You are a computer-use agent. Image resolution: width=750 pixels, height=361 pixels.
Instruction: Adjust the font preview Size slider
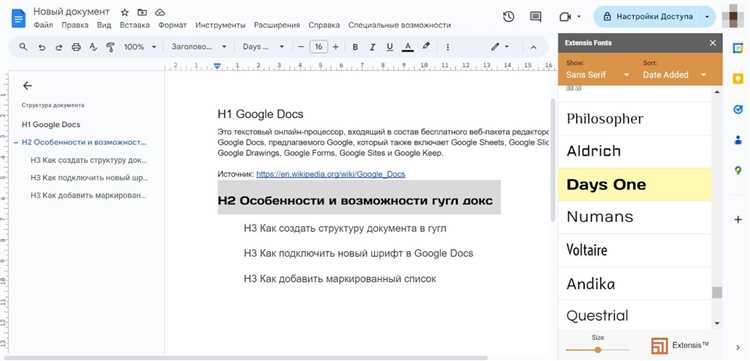click(x=598, y=350)
